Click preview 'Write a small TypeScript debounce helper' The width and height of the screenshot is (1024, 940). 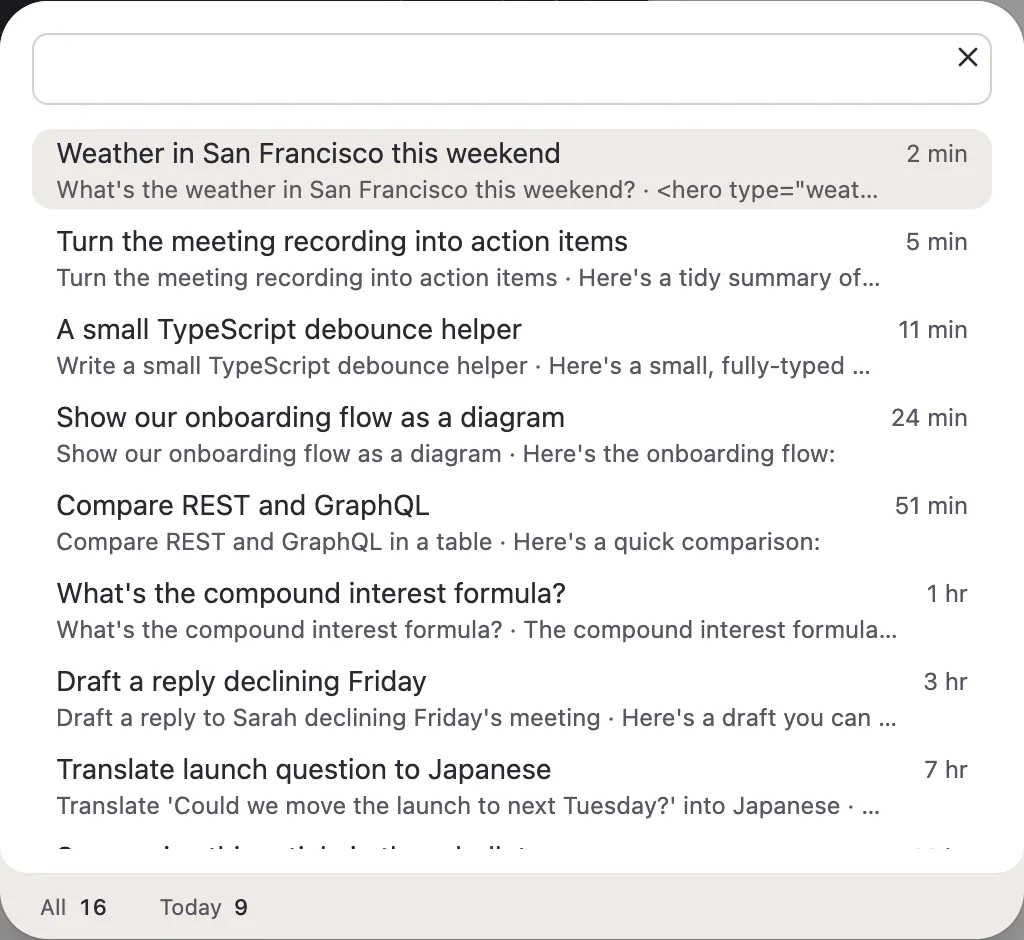click(x=292, y=366)
